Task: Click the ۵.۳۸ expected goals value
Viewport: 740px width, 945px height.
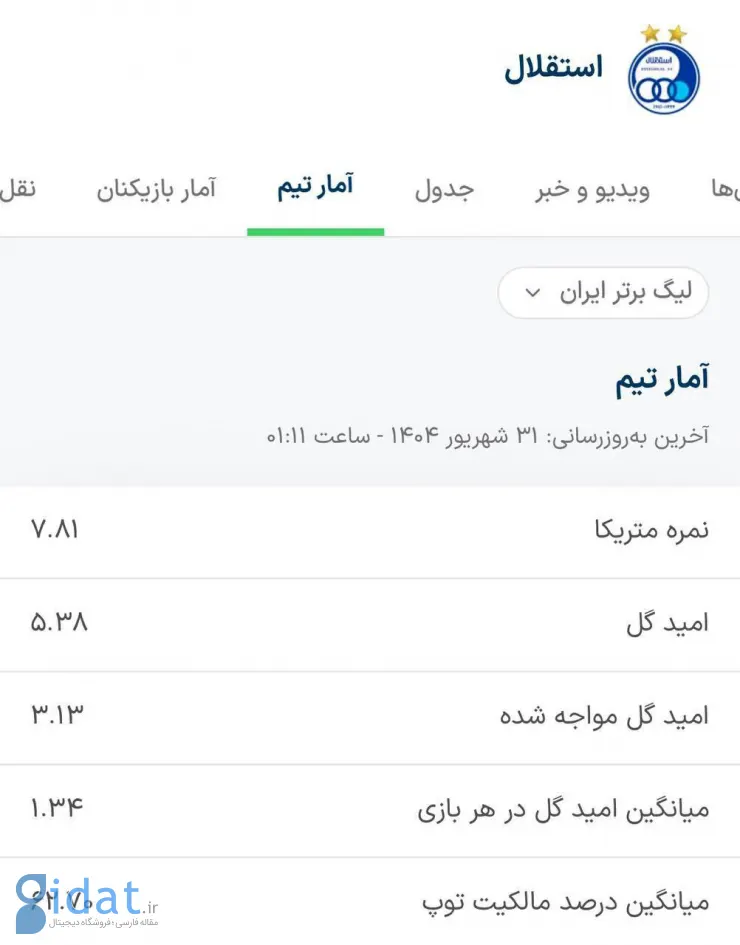Action: pos(59,623)
